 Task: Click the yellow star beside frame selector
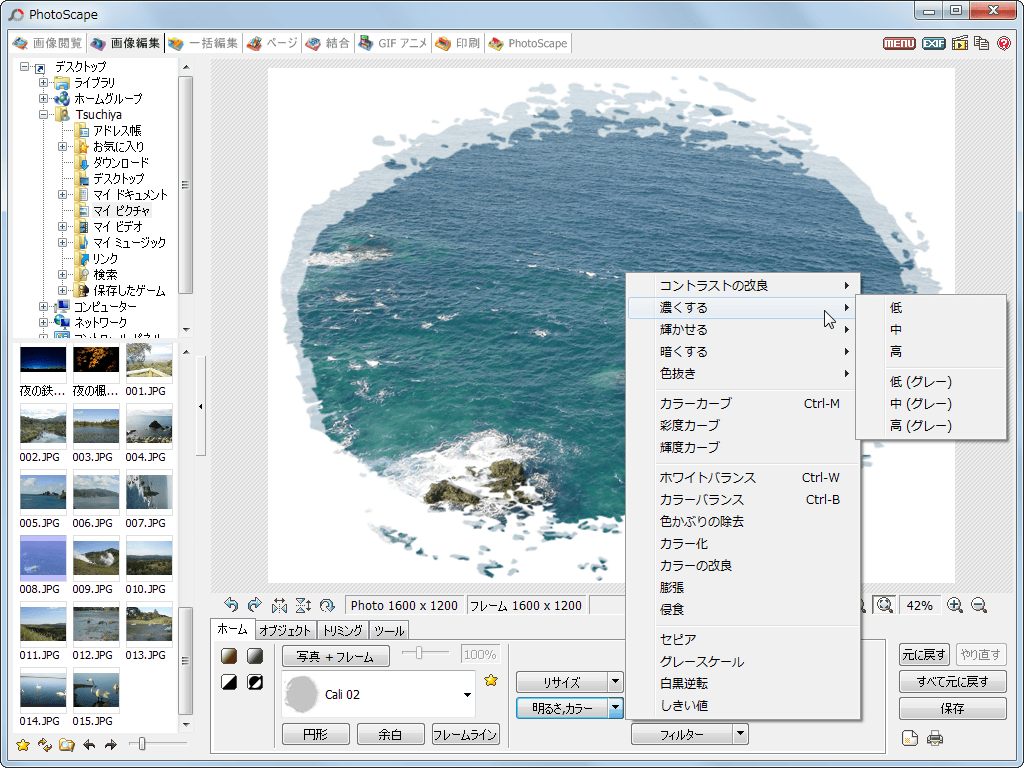[491, 681]
